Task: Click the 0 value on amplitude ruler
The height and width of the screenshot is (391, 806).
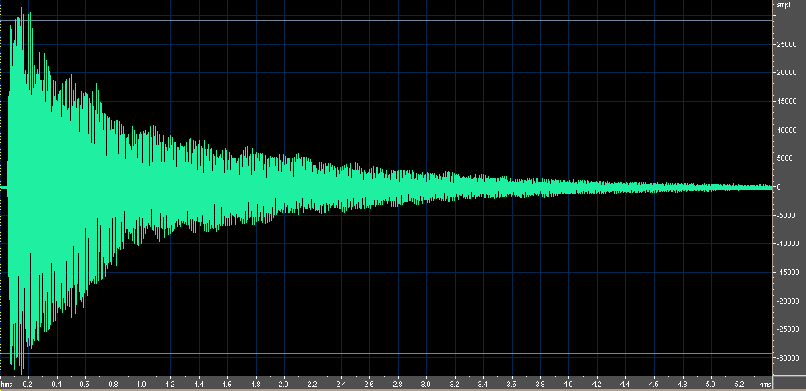Action: 779,188
